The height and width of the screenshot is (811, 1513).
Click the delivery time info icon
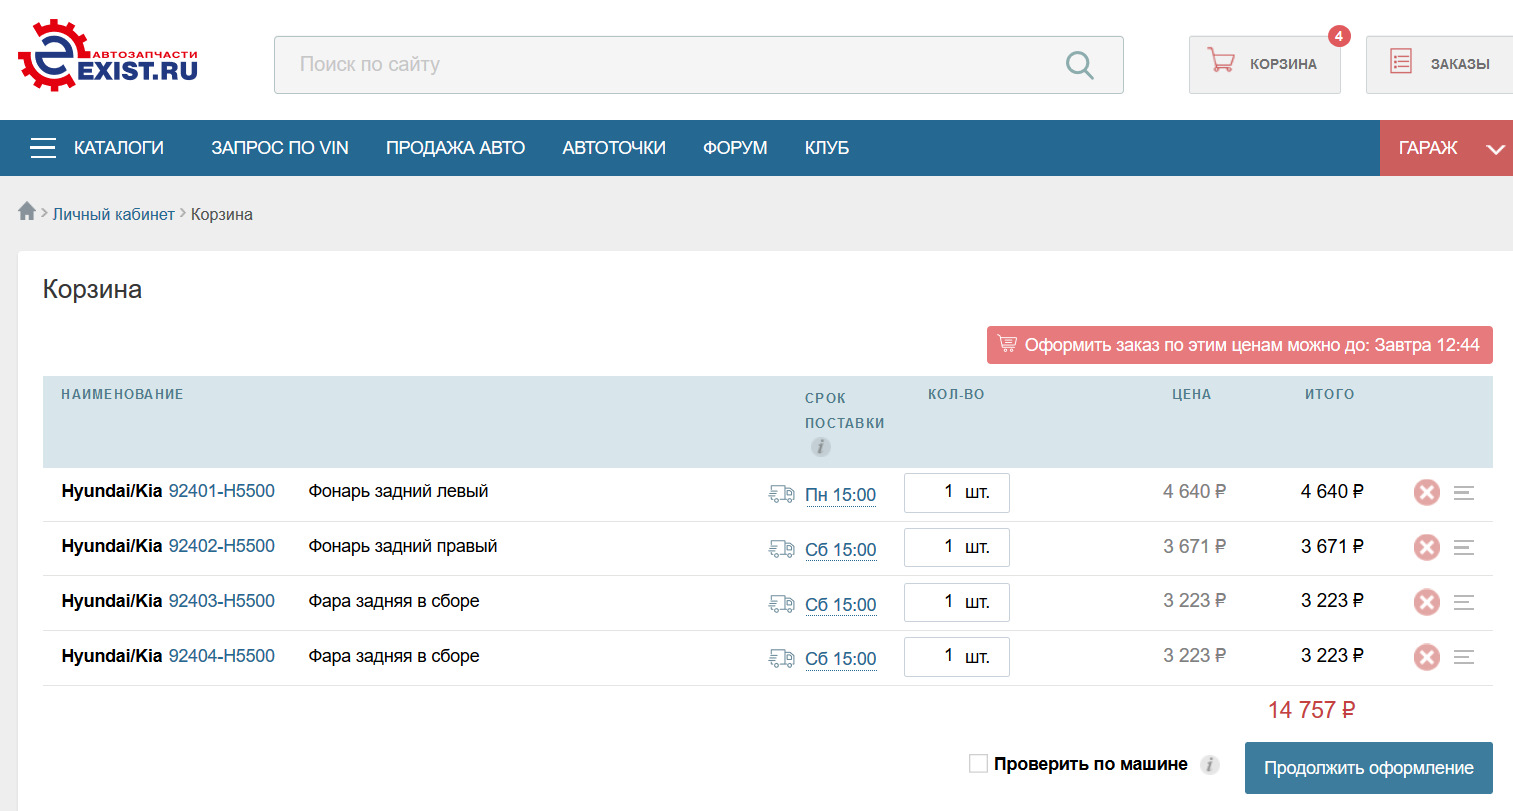[820, 447]
